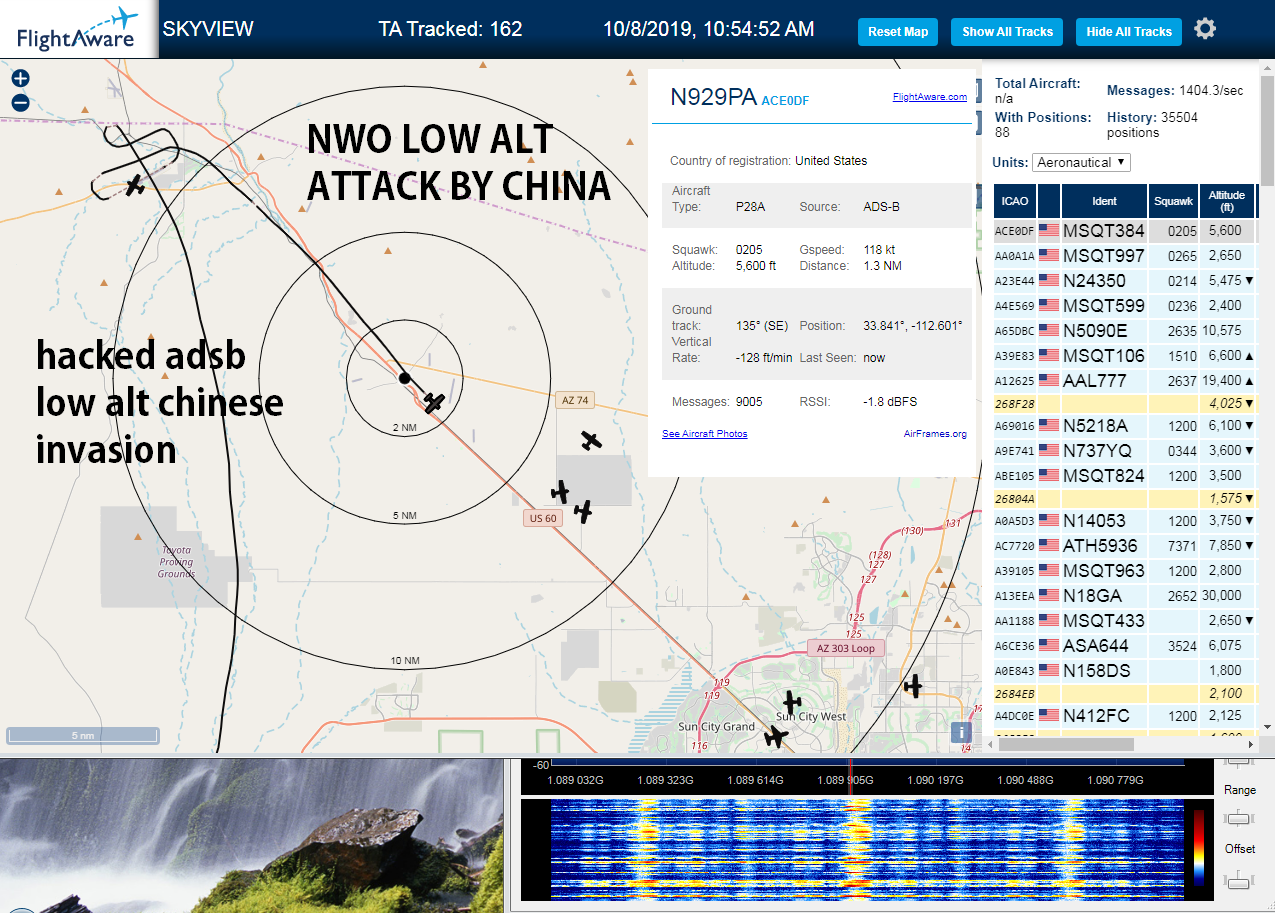Viewport: 1275px width, 913px height.
Task: Click the US flag in the N18GA row
Action: [x=1048, y=596]
